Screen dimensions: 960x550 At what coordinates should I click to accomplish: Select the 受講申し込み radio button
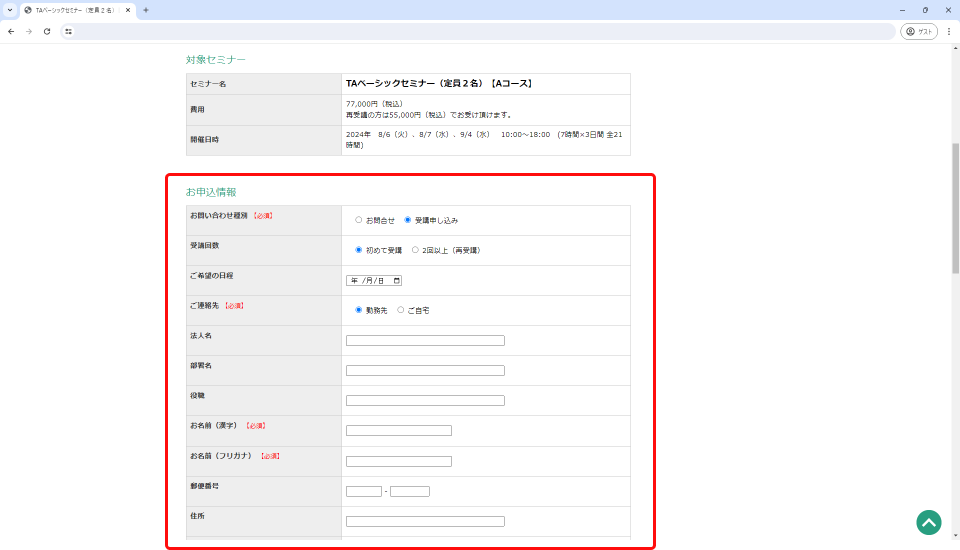pos(407,220)
